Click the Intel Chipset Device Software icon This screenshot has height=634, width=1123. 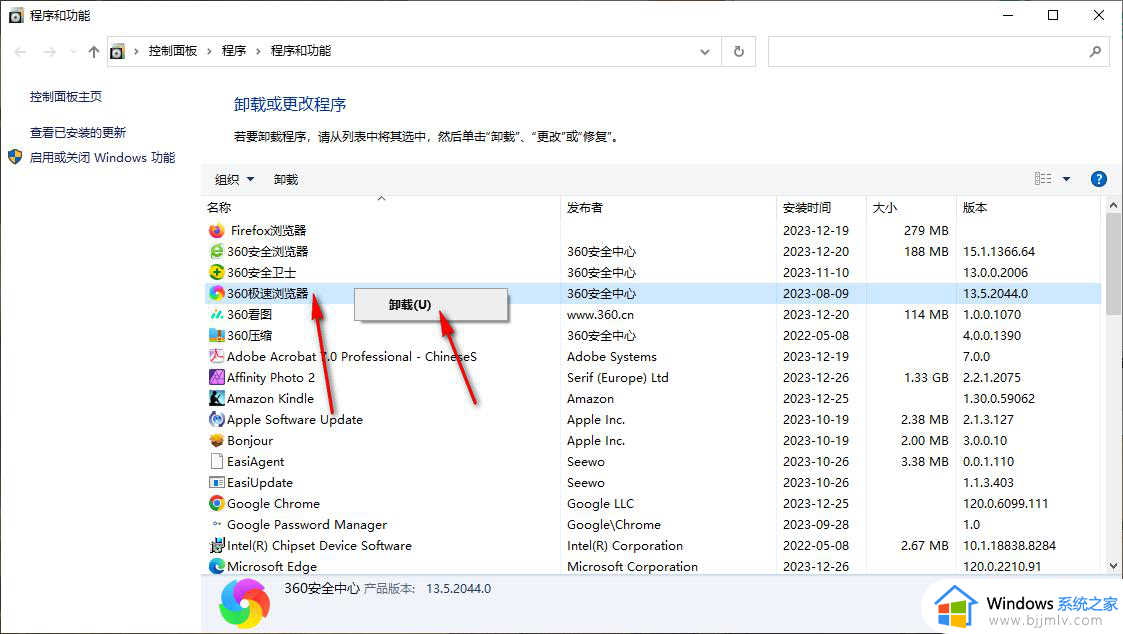click(216, 545)
